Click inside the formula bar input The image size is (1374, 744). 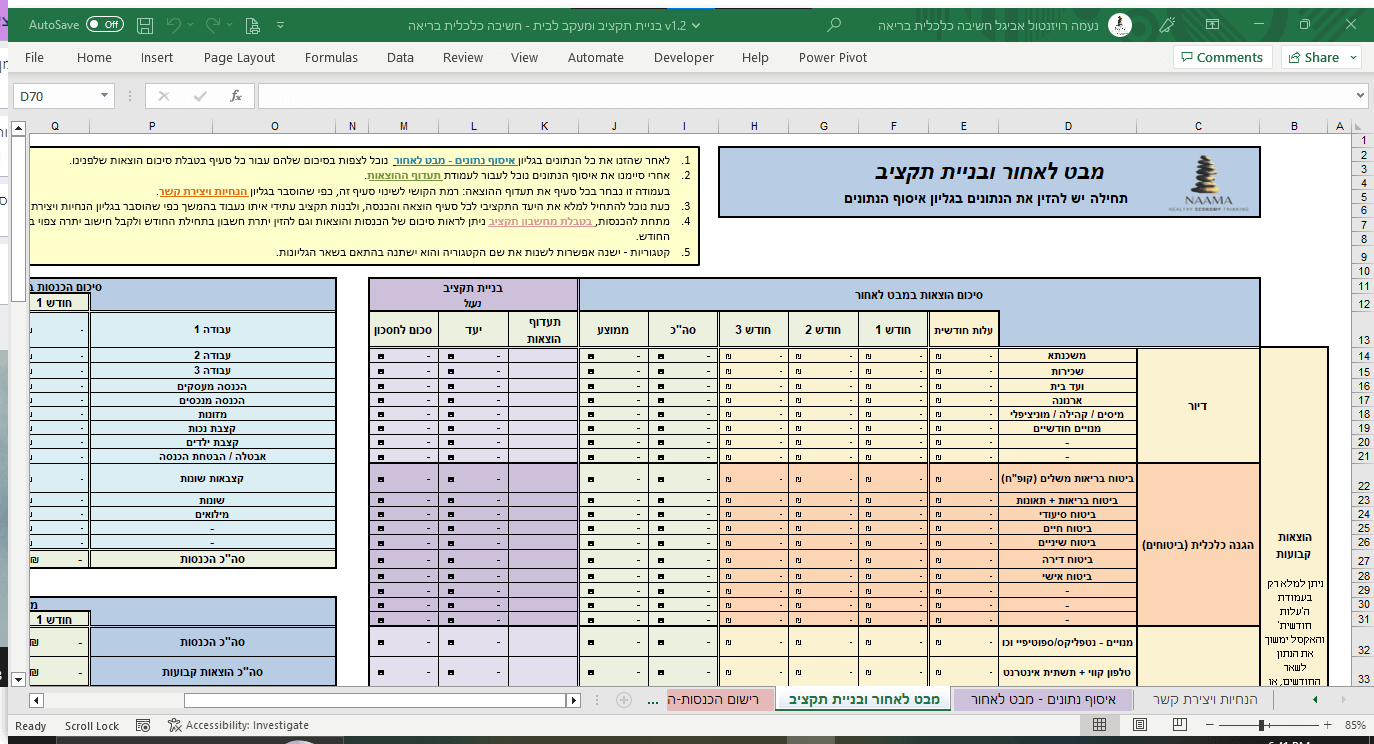point(800,96)
